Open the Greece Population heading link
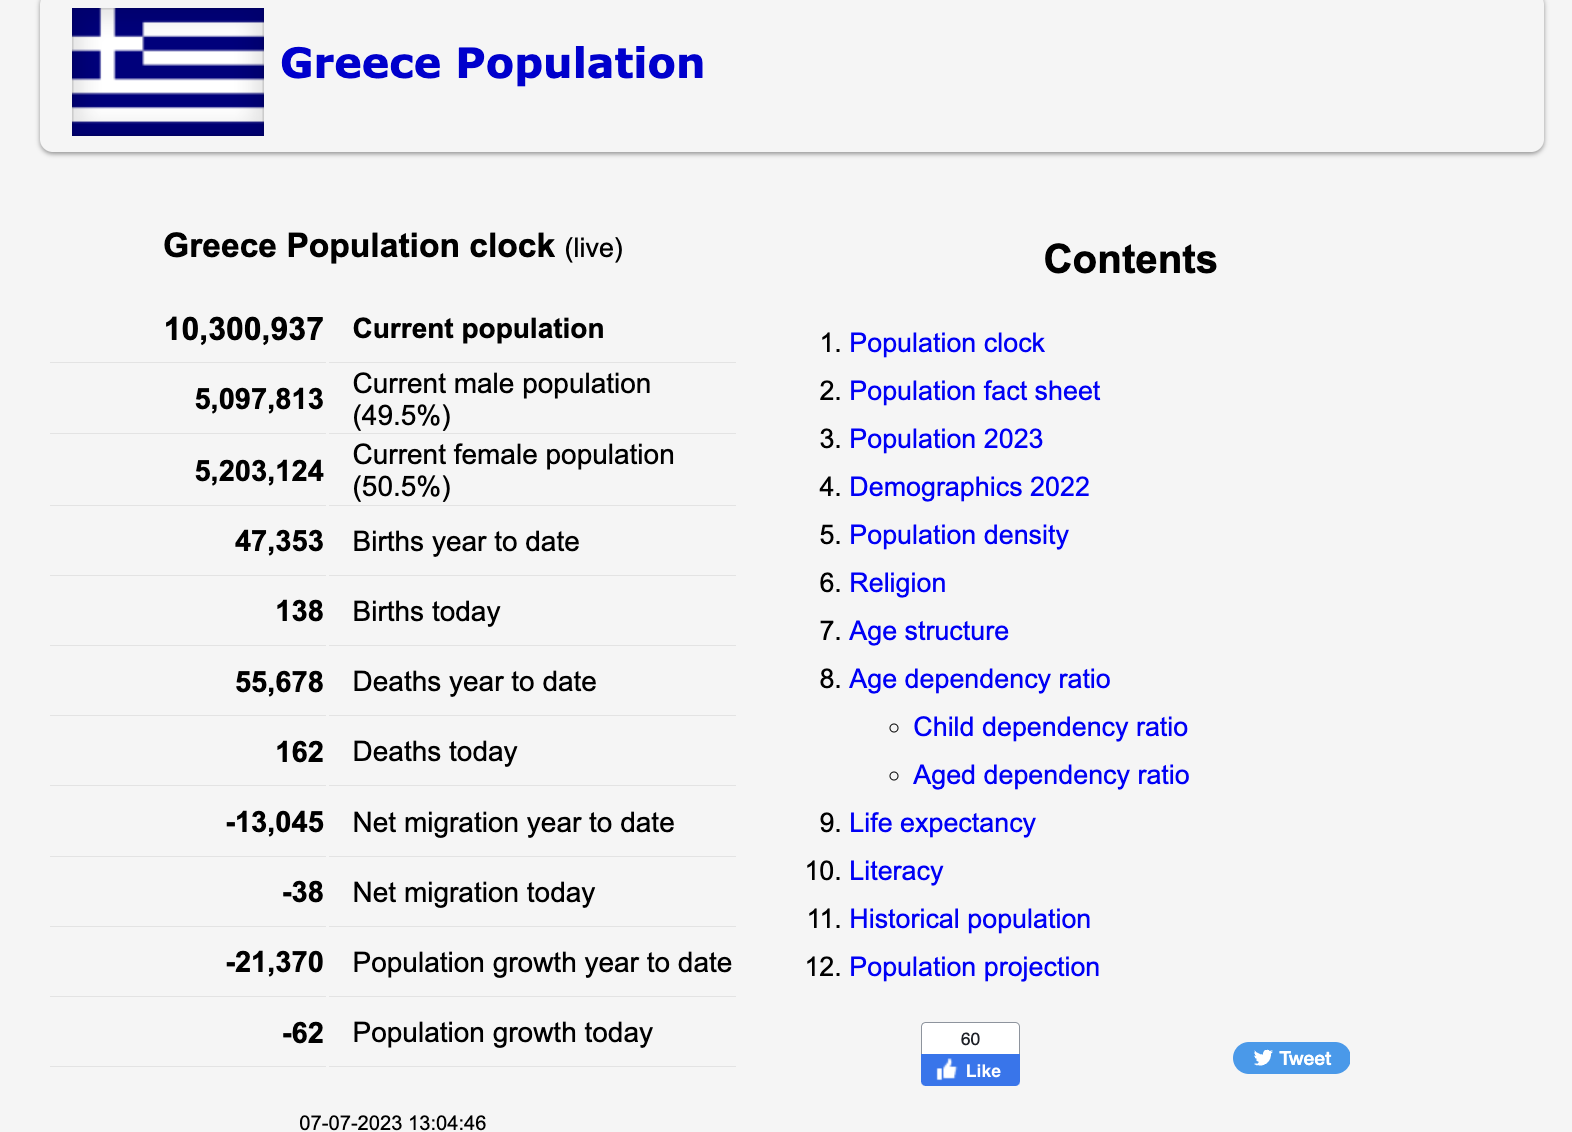Screen dimensions: 1572x1132 (x=492, y=63)
